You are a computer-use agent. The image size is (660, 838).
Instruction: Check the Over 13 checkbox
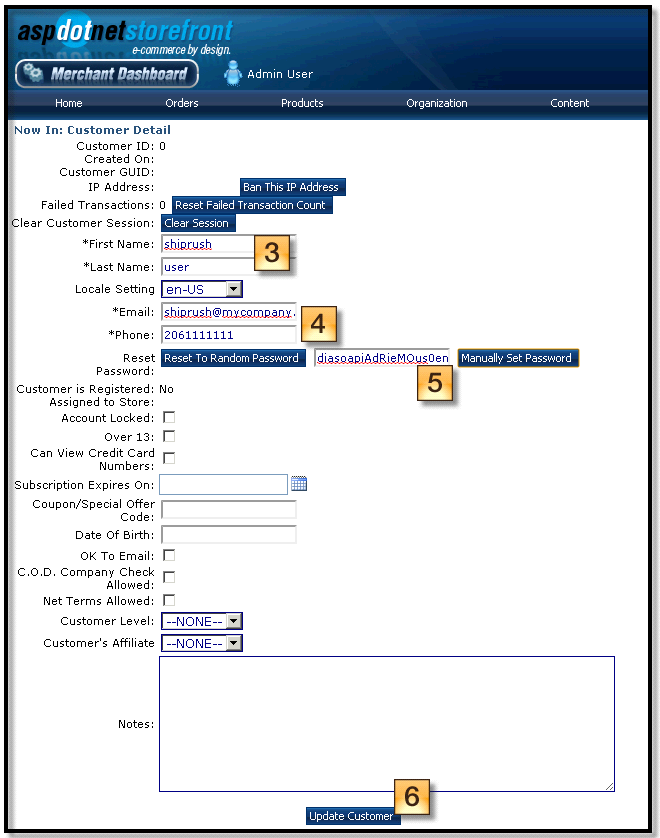pos(169,437)
